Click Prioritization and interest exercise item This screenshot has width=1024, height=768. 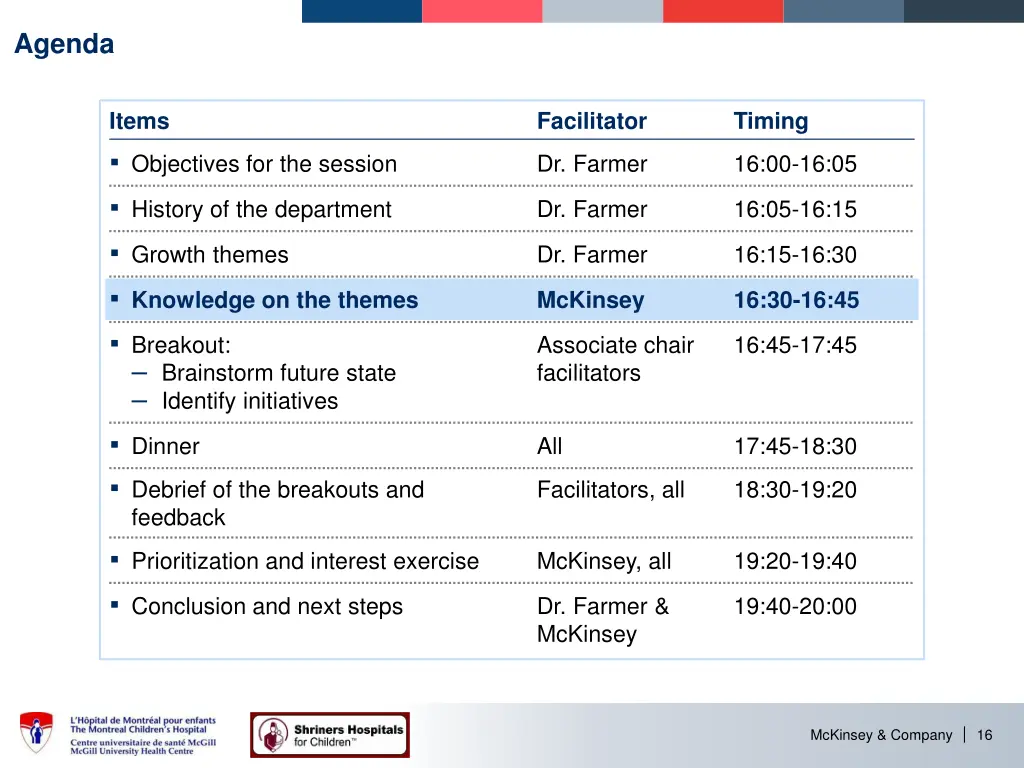(x=305, y=561)
